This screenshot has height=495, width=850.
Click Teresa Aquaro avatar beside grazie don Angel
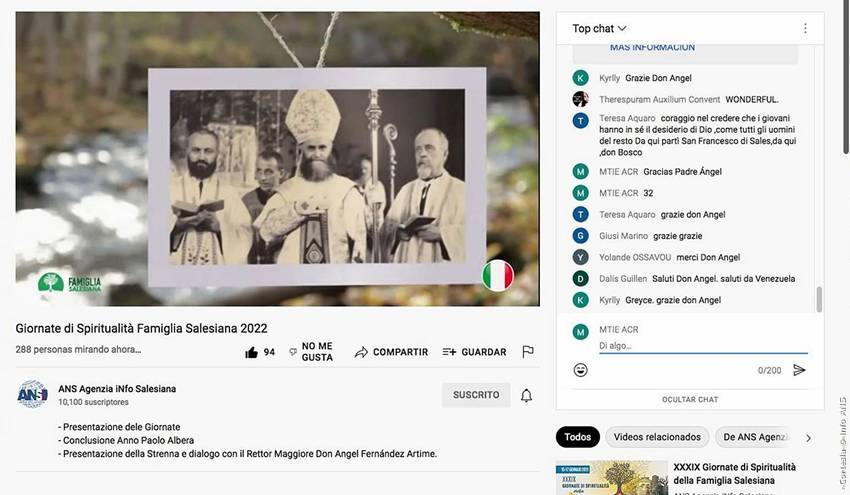click(x=581, y=215)
